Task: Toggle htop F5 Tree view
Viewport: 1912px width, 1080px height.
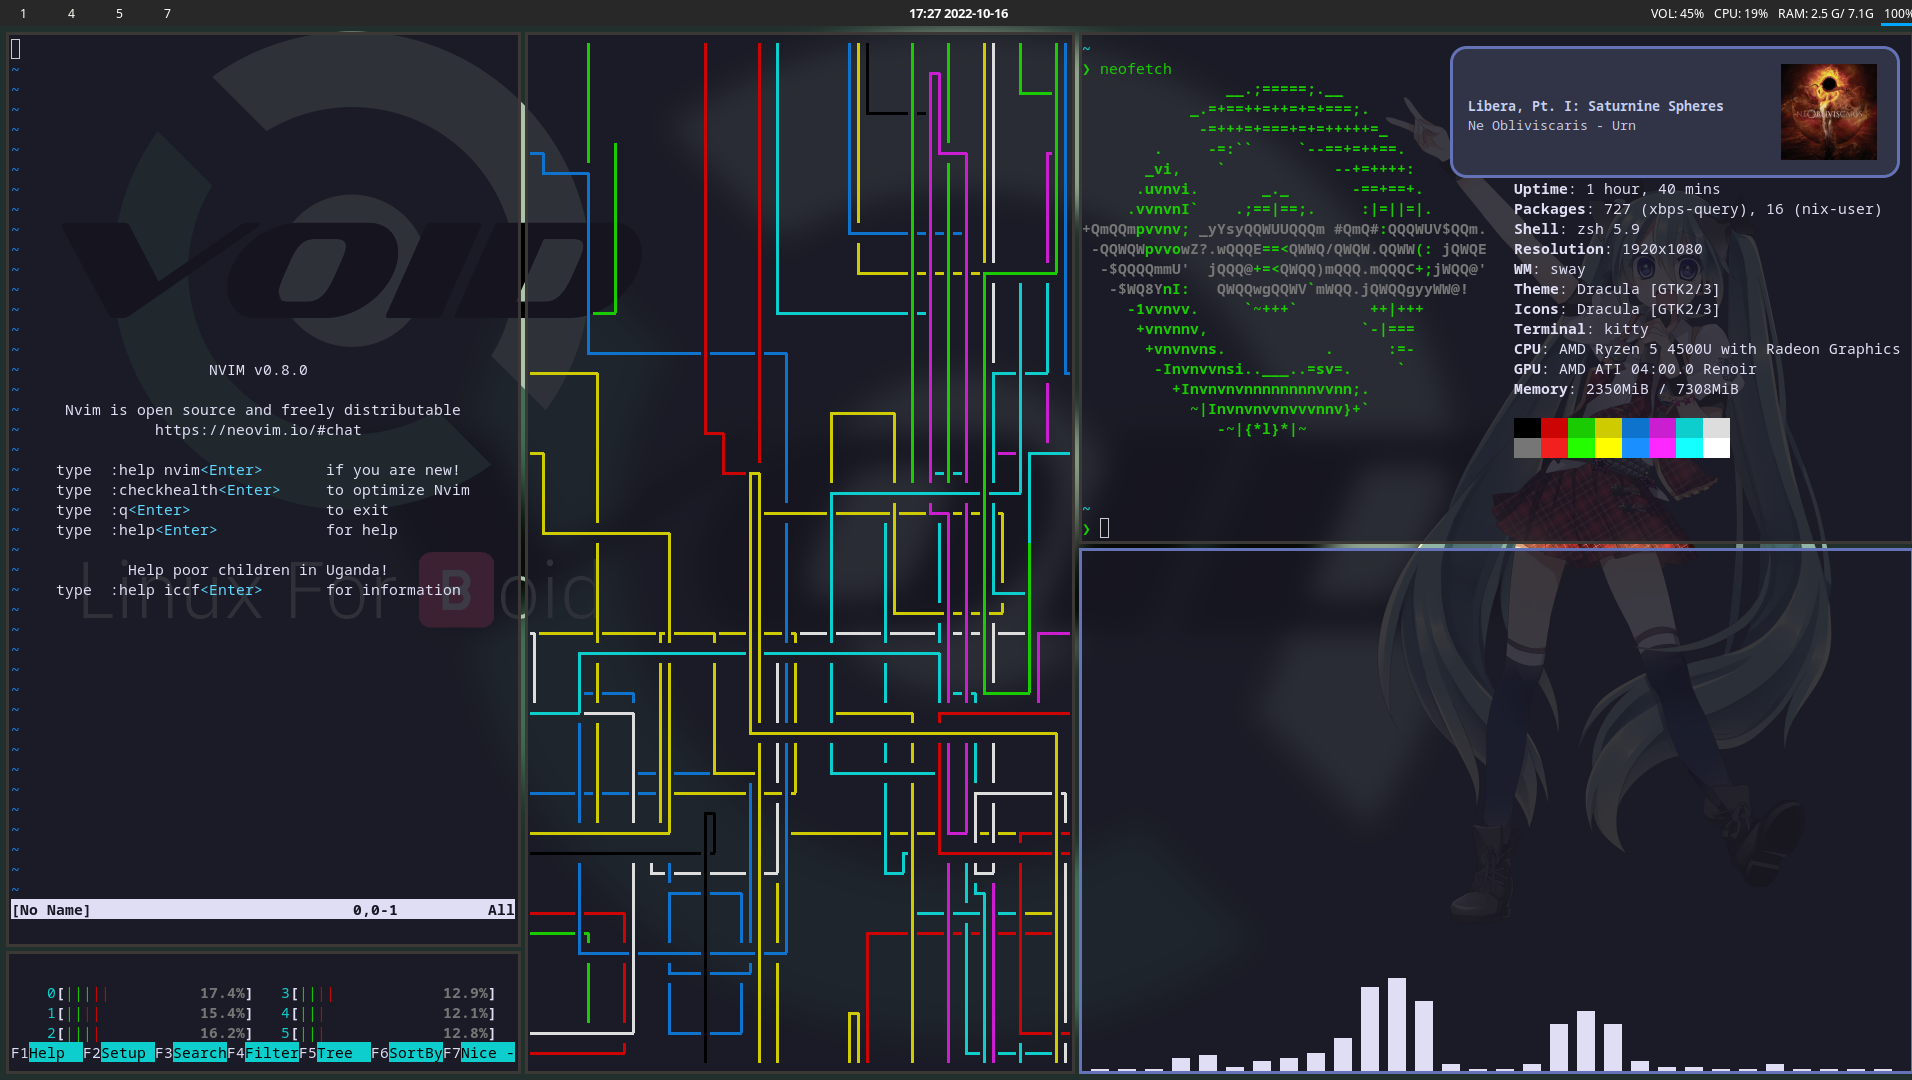Action: 334,1053
